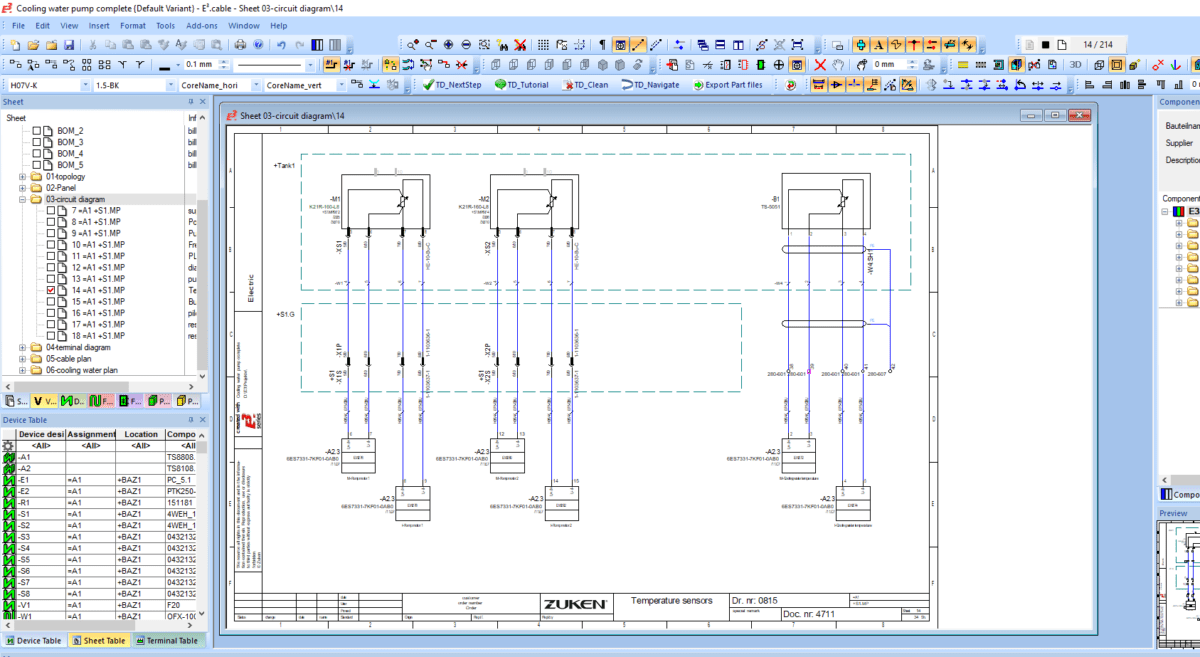1200x657 pixels.
Task: Click the 3D view icon
Action: (1076, 64)
